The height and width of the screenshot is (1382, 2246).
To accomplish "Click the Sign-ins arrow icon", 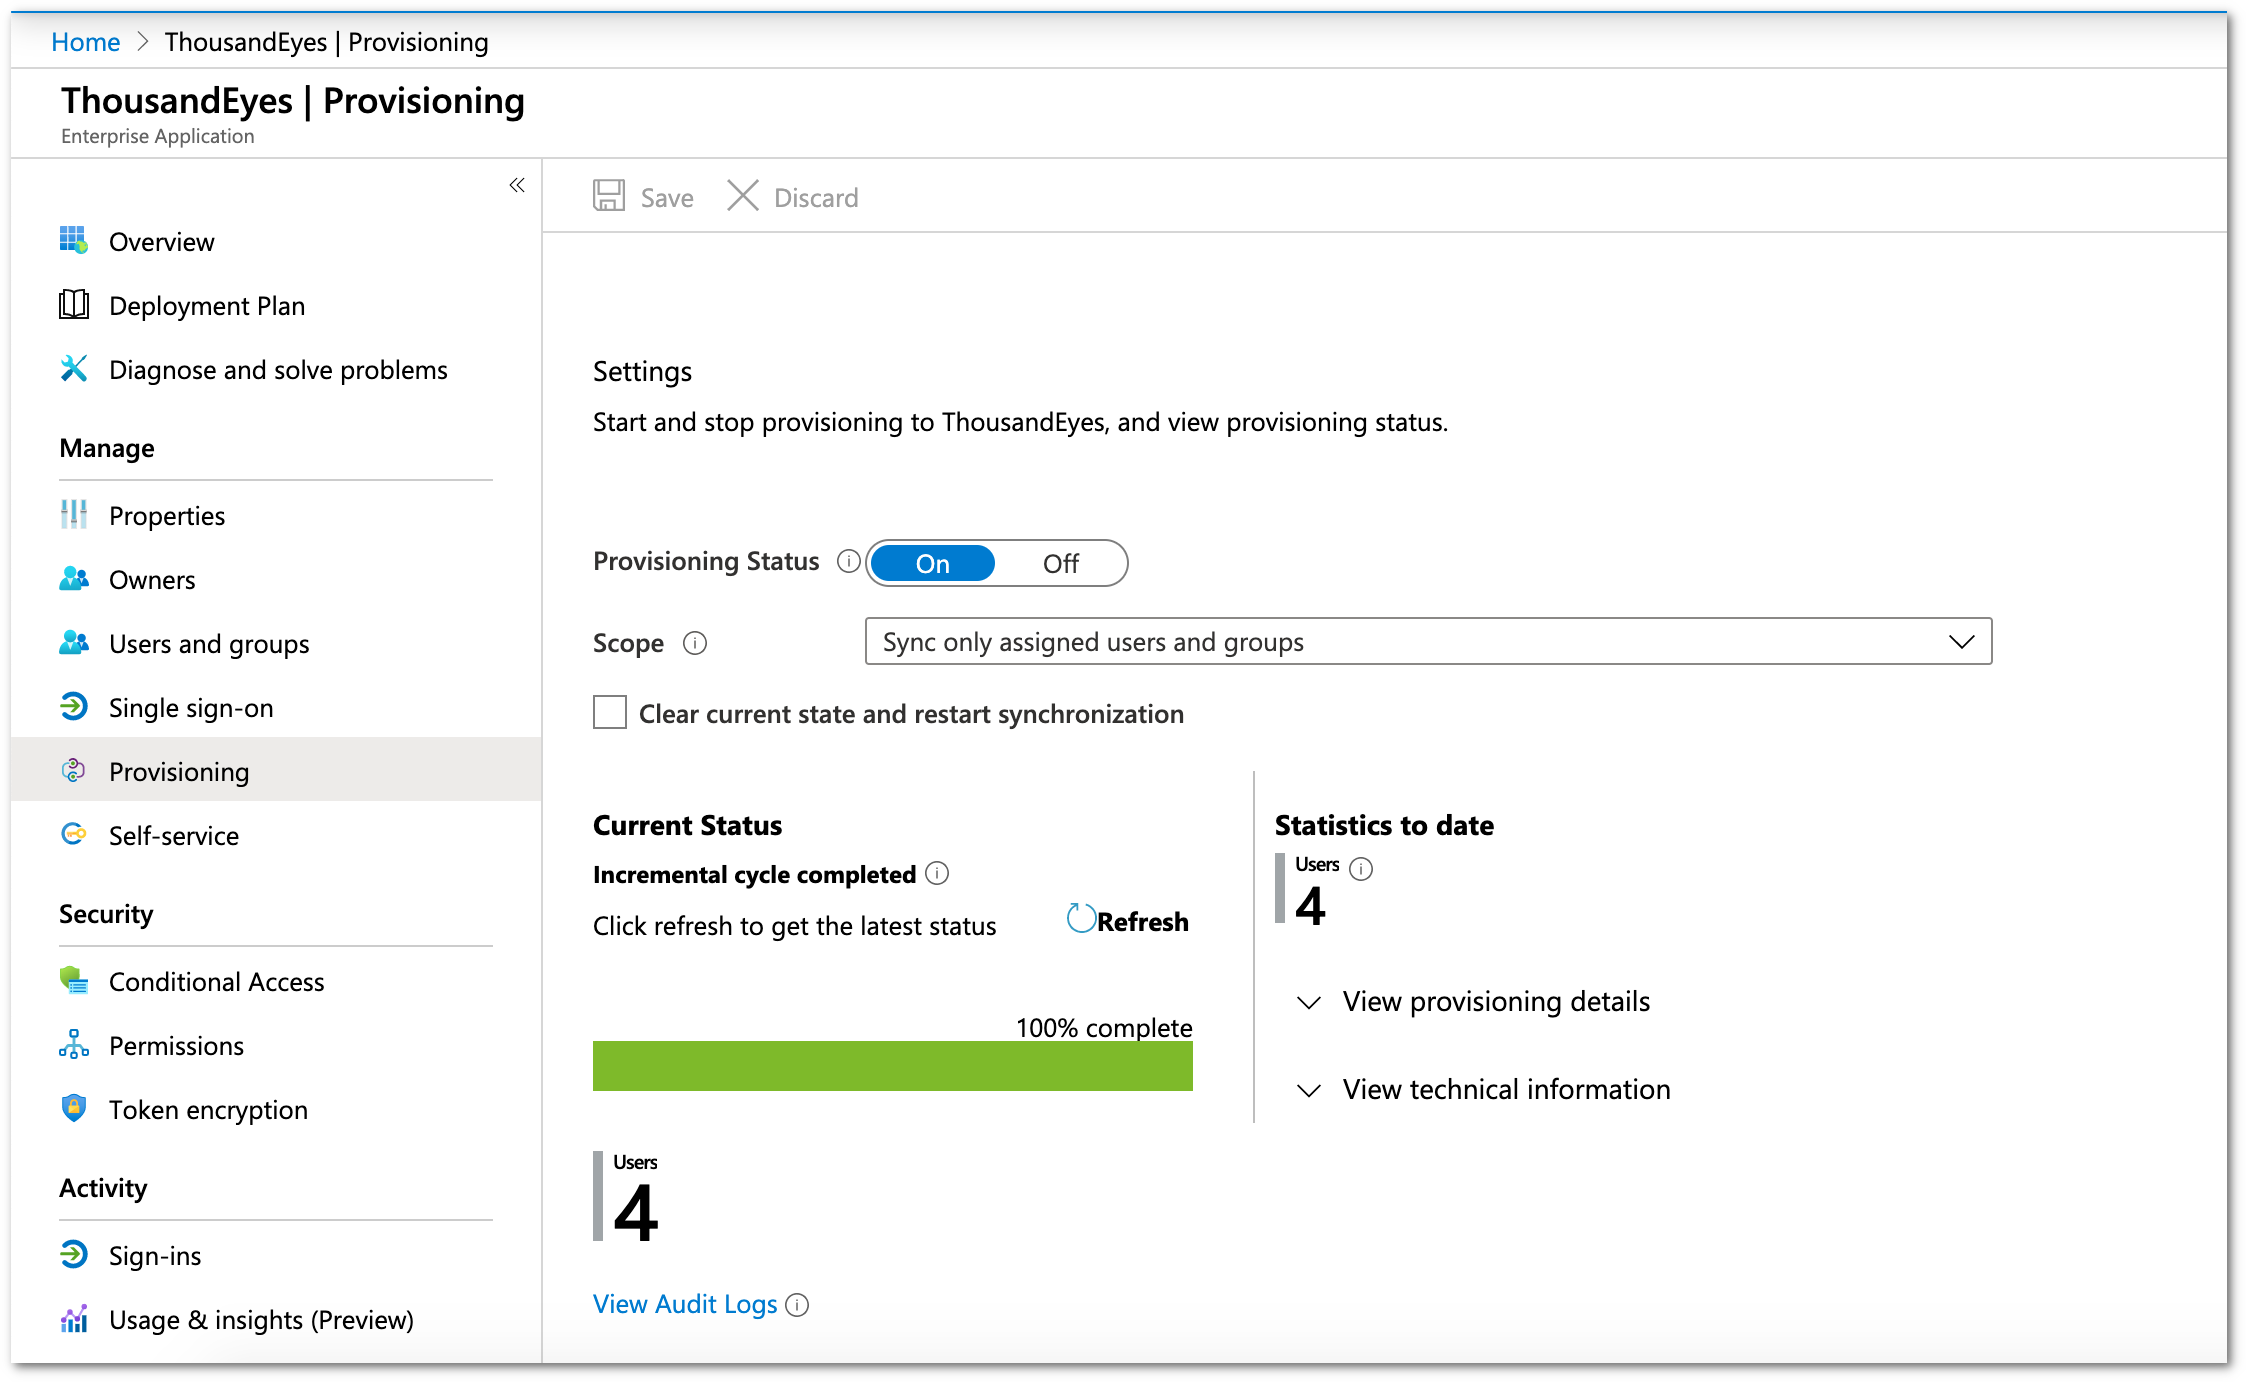I will click(74, 1254).
